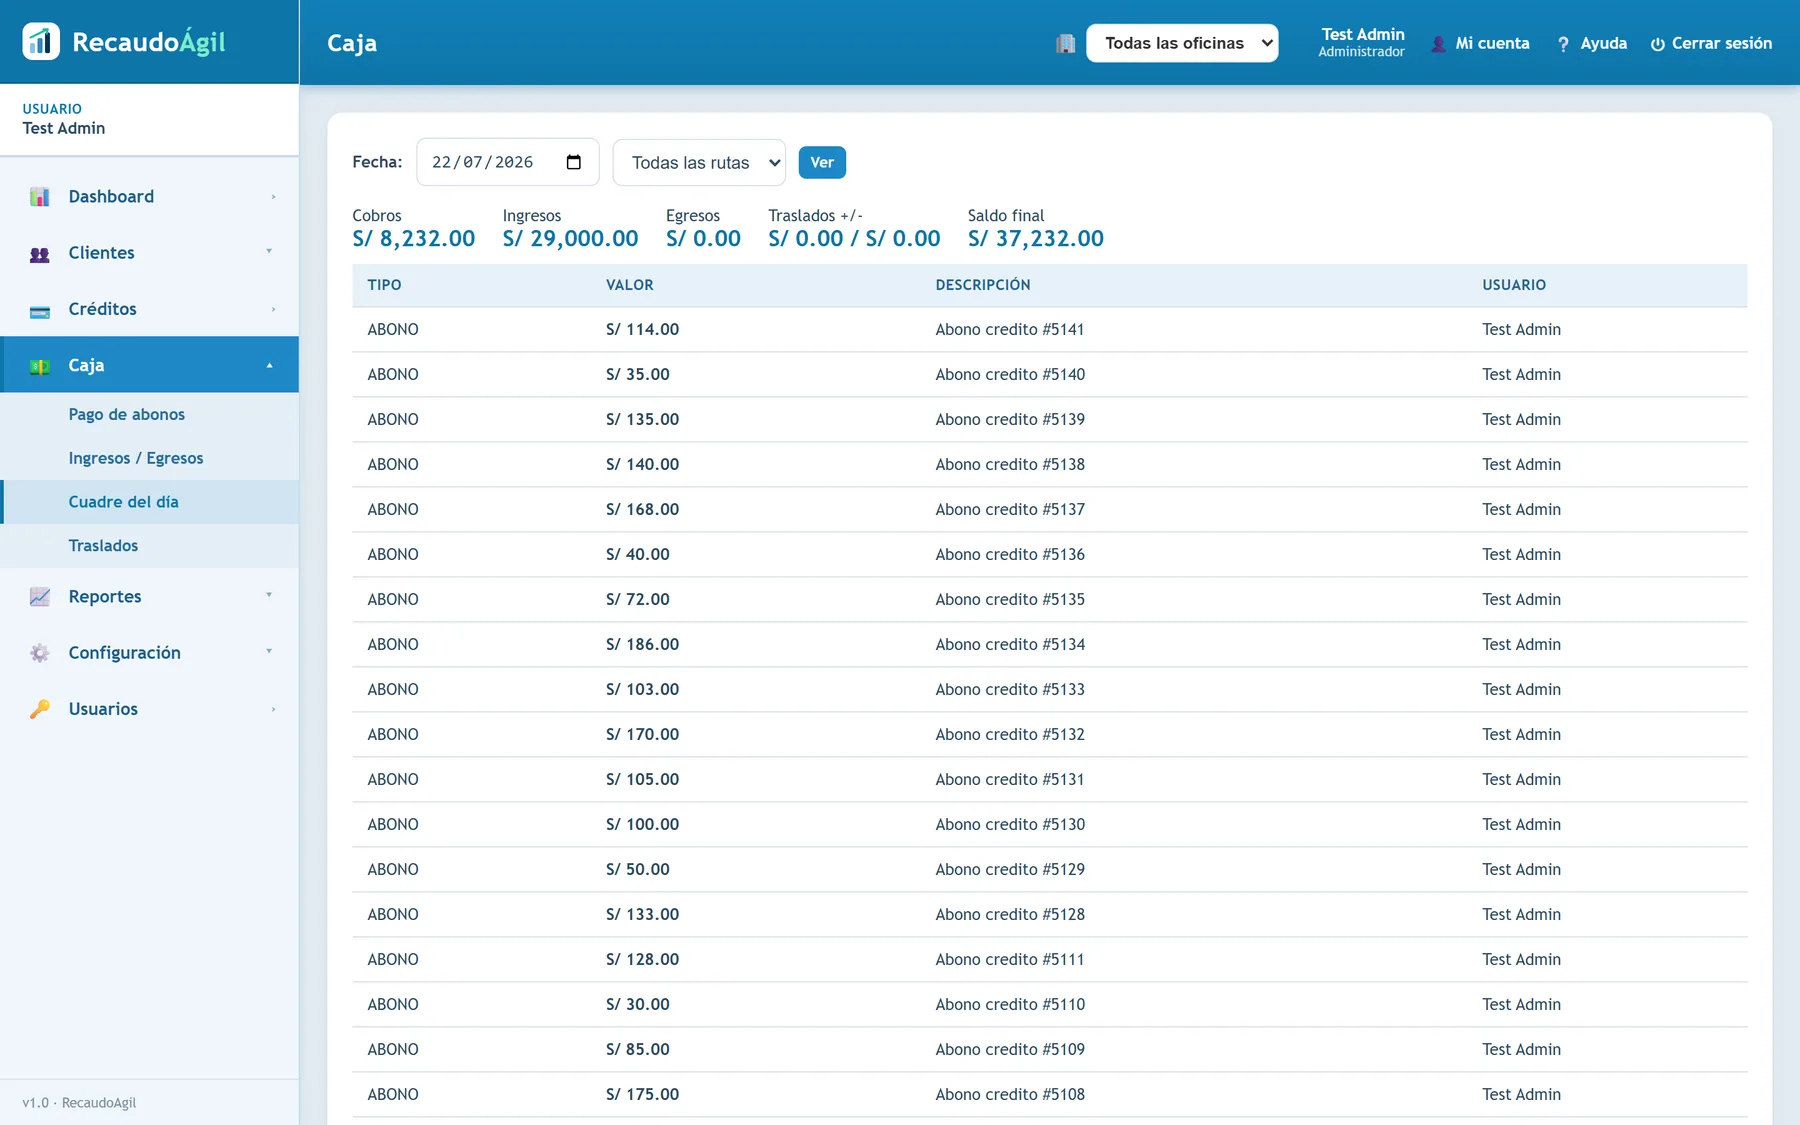This screenshot has width=1800, height=1125.
Task: Click the Dashboard chart icon in sidebar
Action: click(x=40, y=197)
